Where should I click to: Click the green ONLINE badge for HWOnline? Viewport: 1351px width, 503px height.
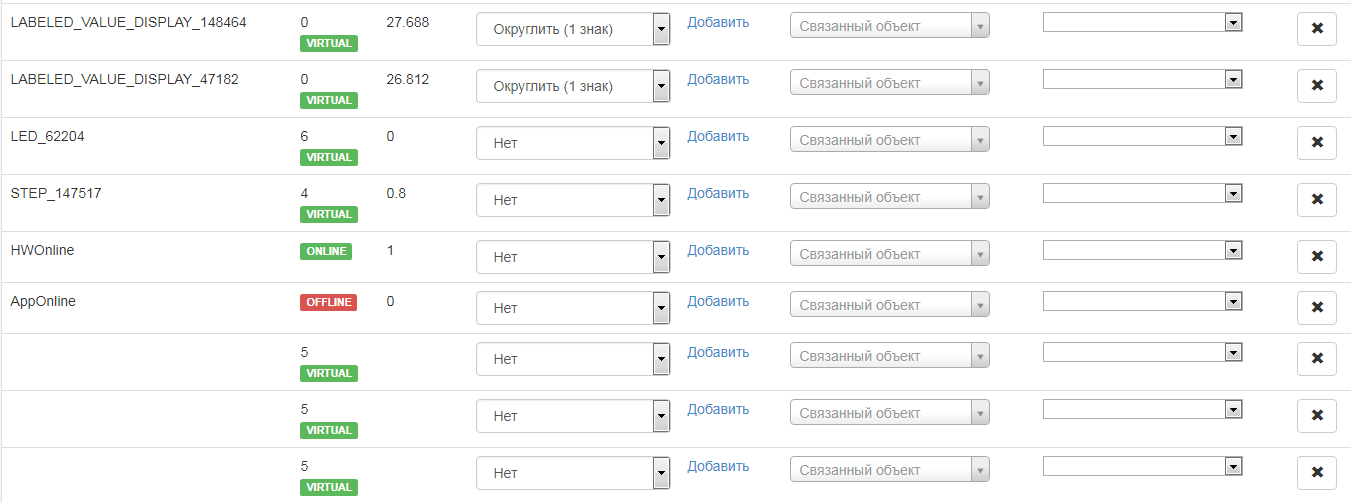click(326, 251)
